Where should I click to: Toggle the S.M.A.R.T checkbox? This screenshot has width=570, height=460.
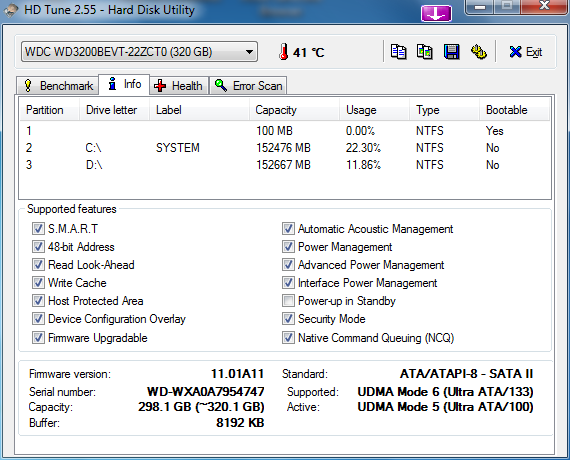tap(38, 229)
